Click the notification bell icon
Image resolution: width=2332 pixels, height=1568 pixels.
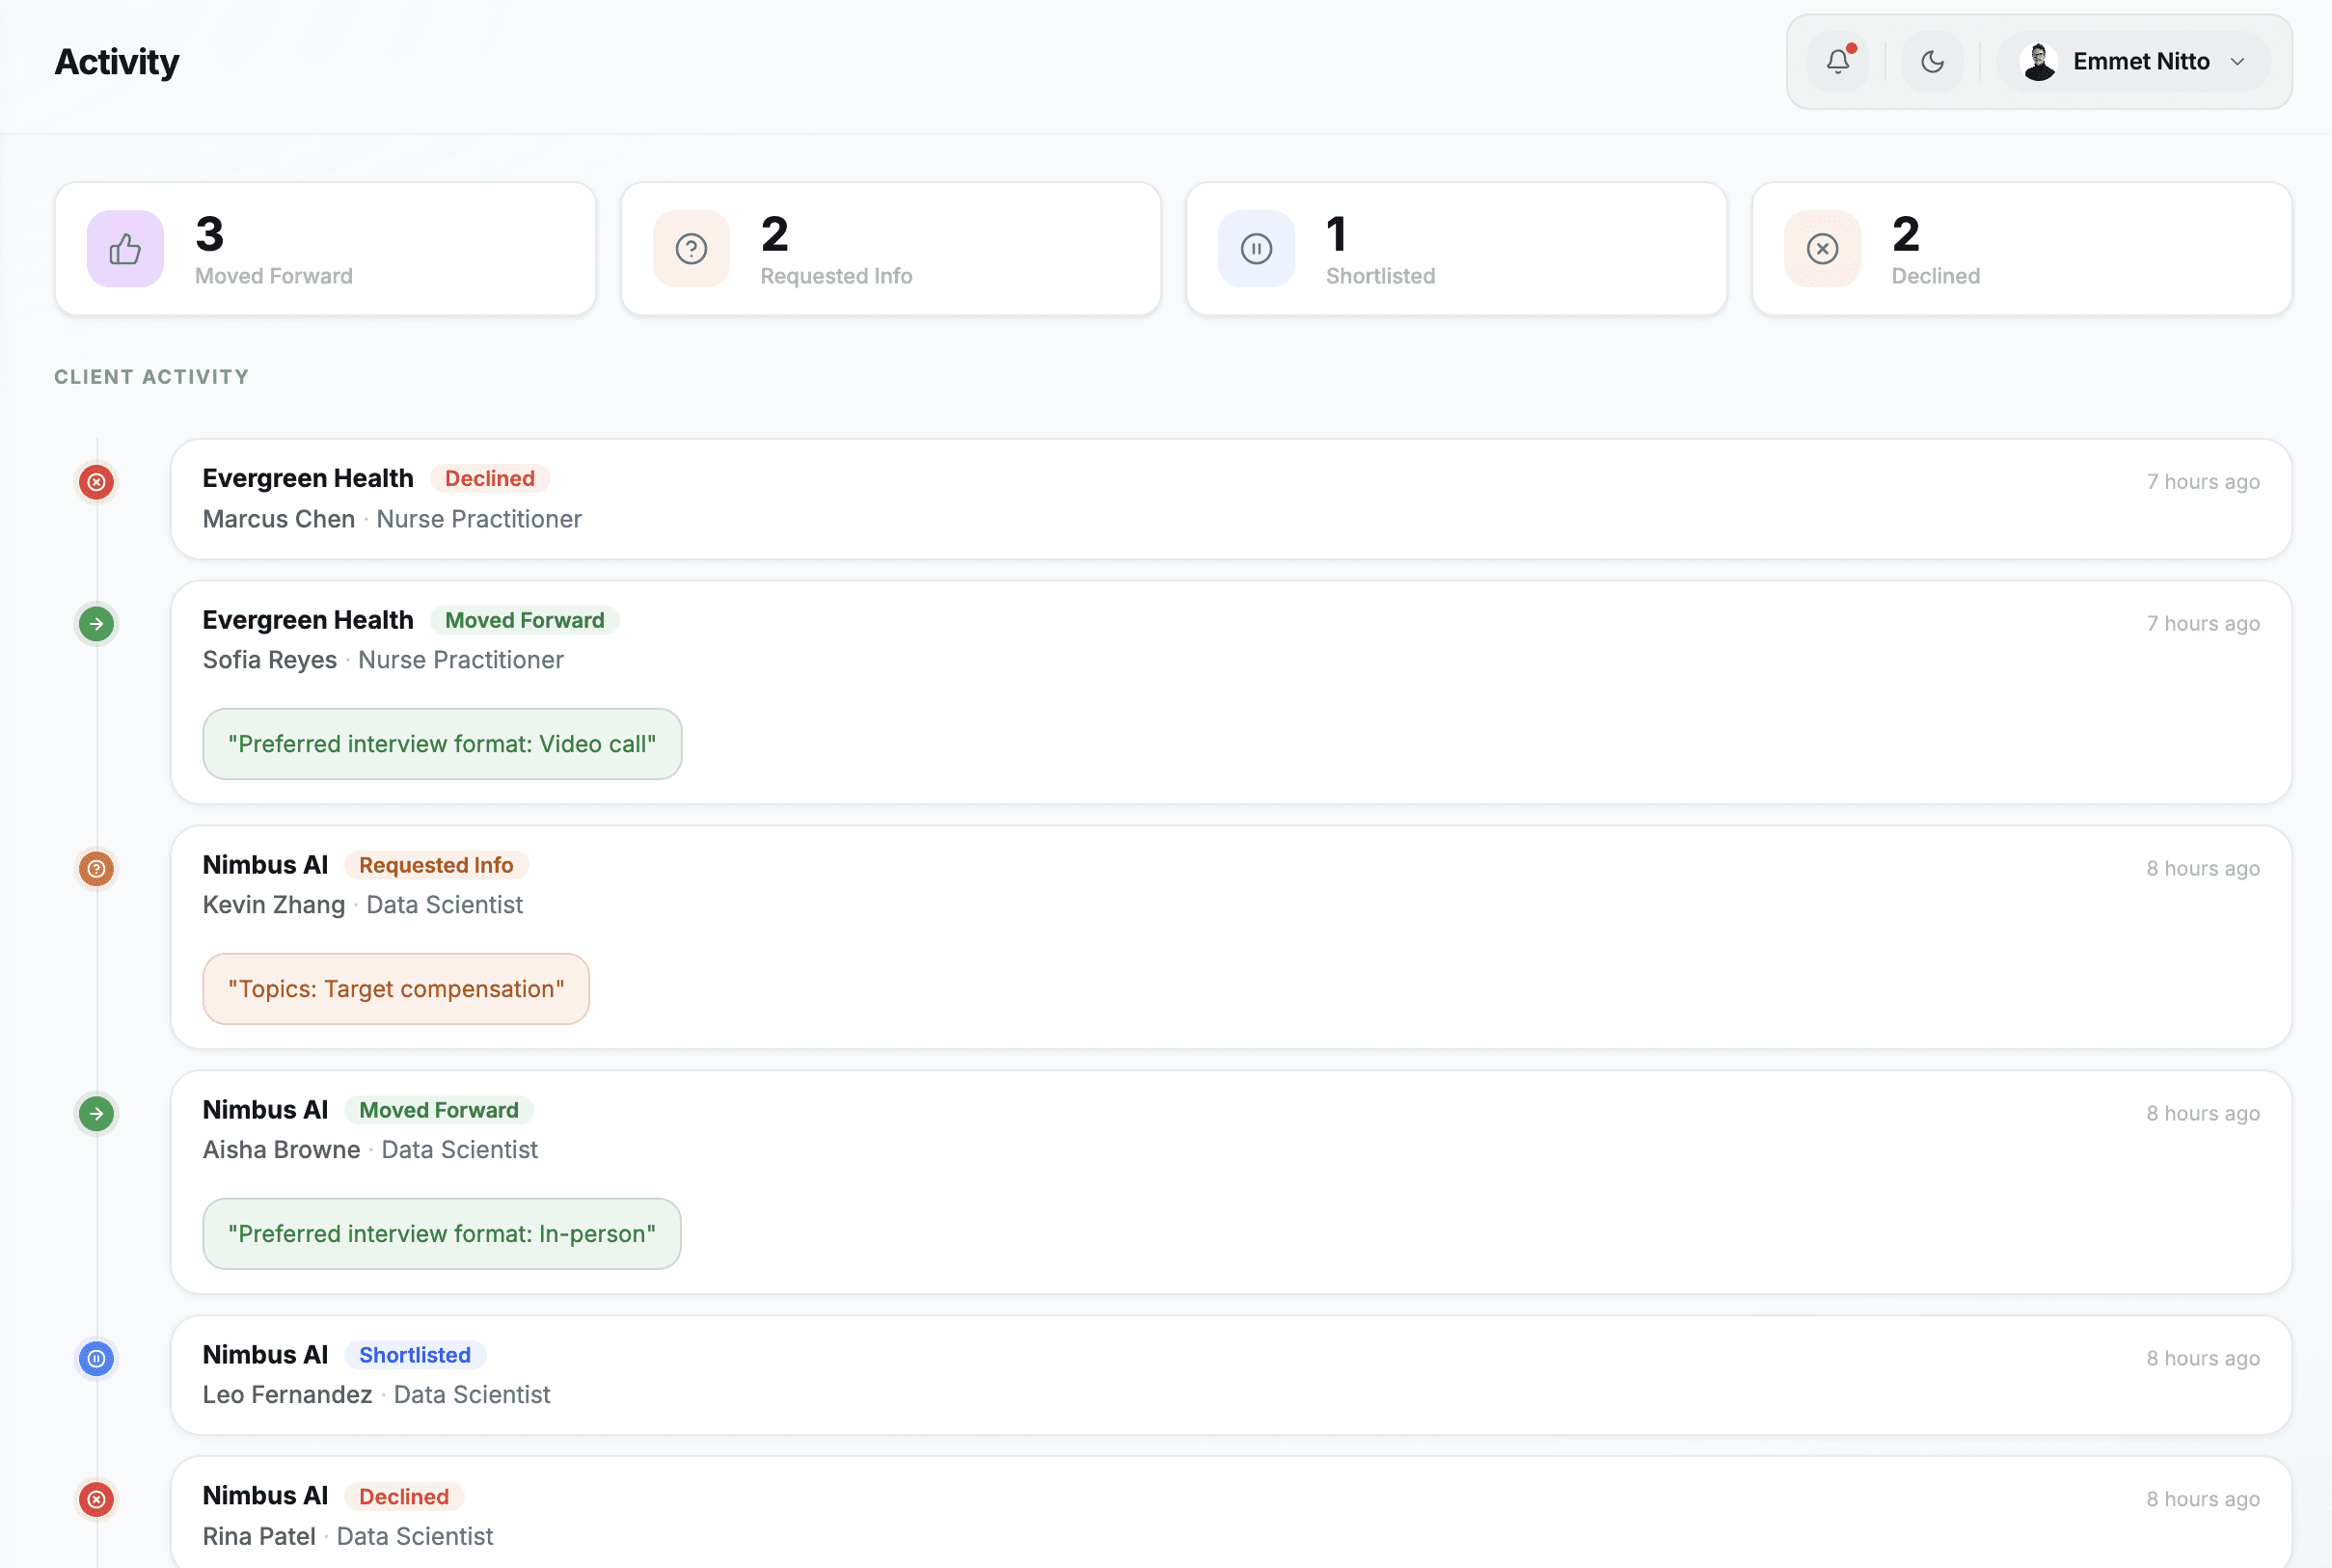pyautogui.click(x=1838, y=61)
